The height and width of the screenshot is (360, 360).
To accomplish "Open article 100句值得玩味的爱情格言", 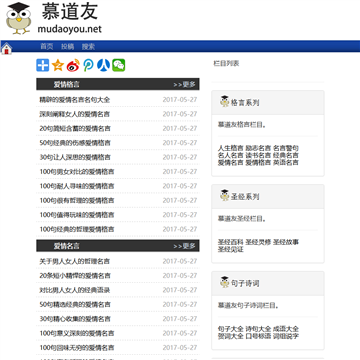I will click(77, 215).
